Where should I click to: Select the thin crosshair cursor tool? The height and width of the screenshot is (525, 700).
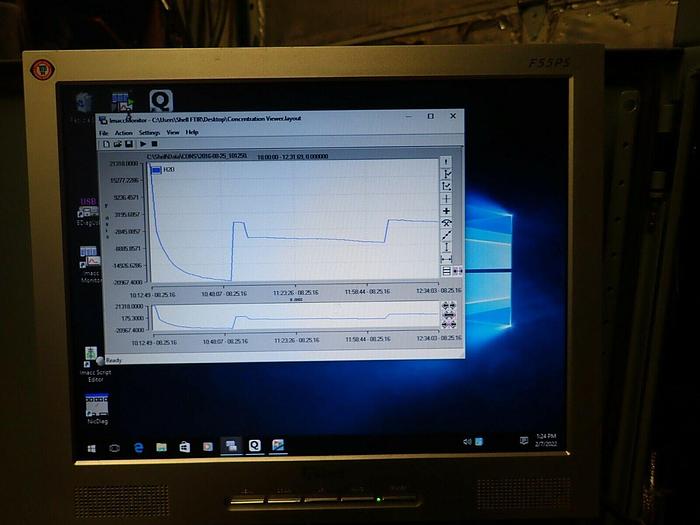[x=446, y=199]
